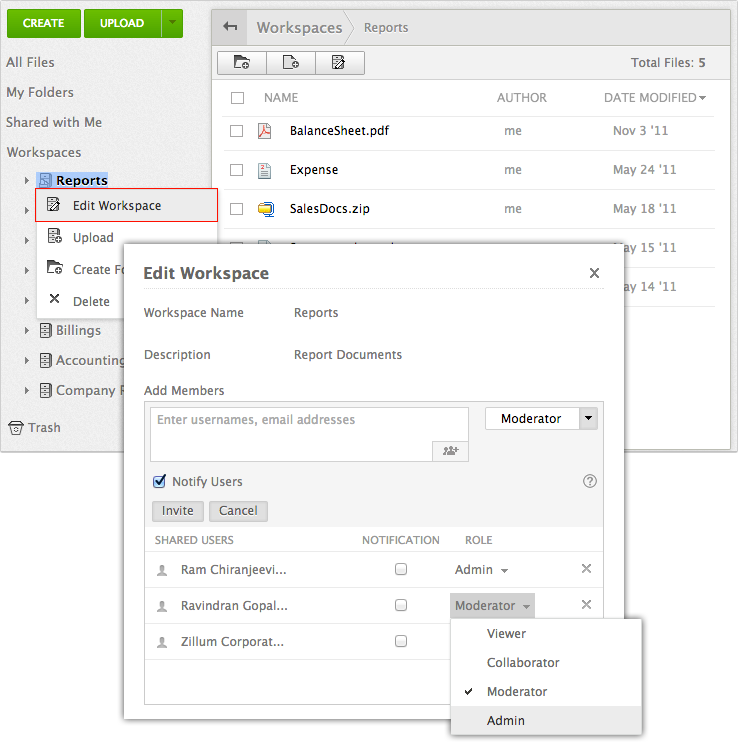Click the back arrow in breadcrumb bar

pyautogui.click(x=230, y=26)
